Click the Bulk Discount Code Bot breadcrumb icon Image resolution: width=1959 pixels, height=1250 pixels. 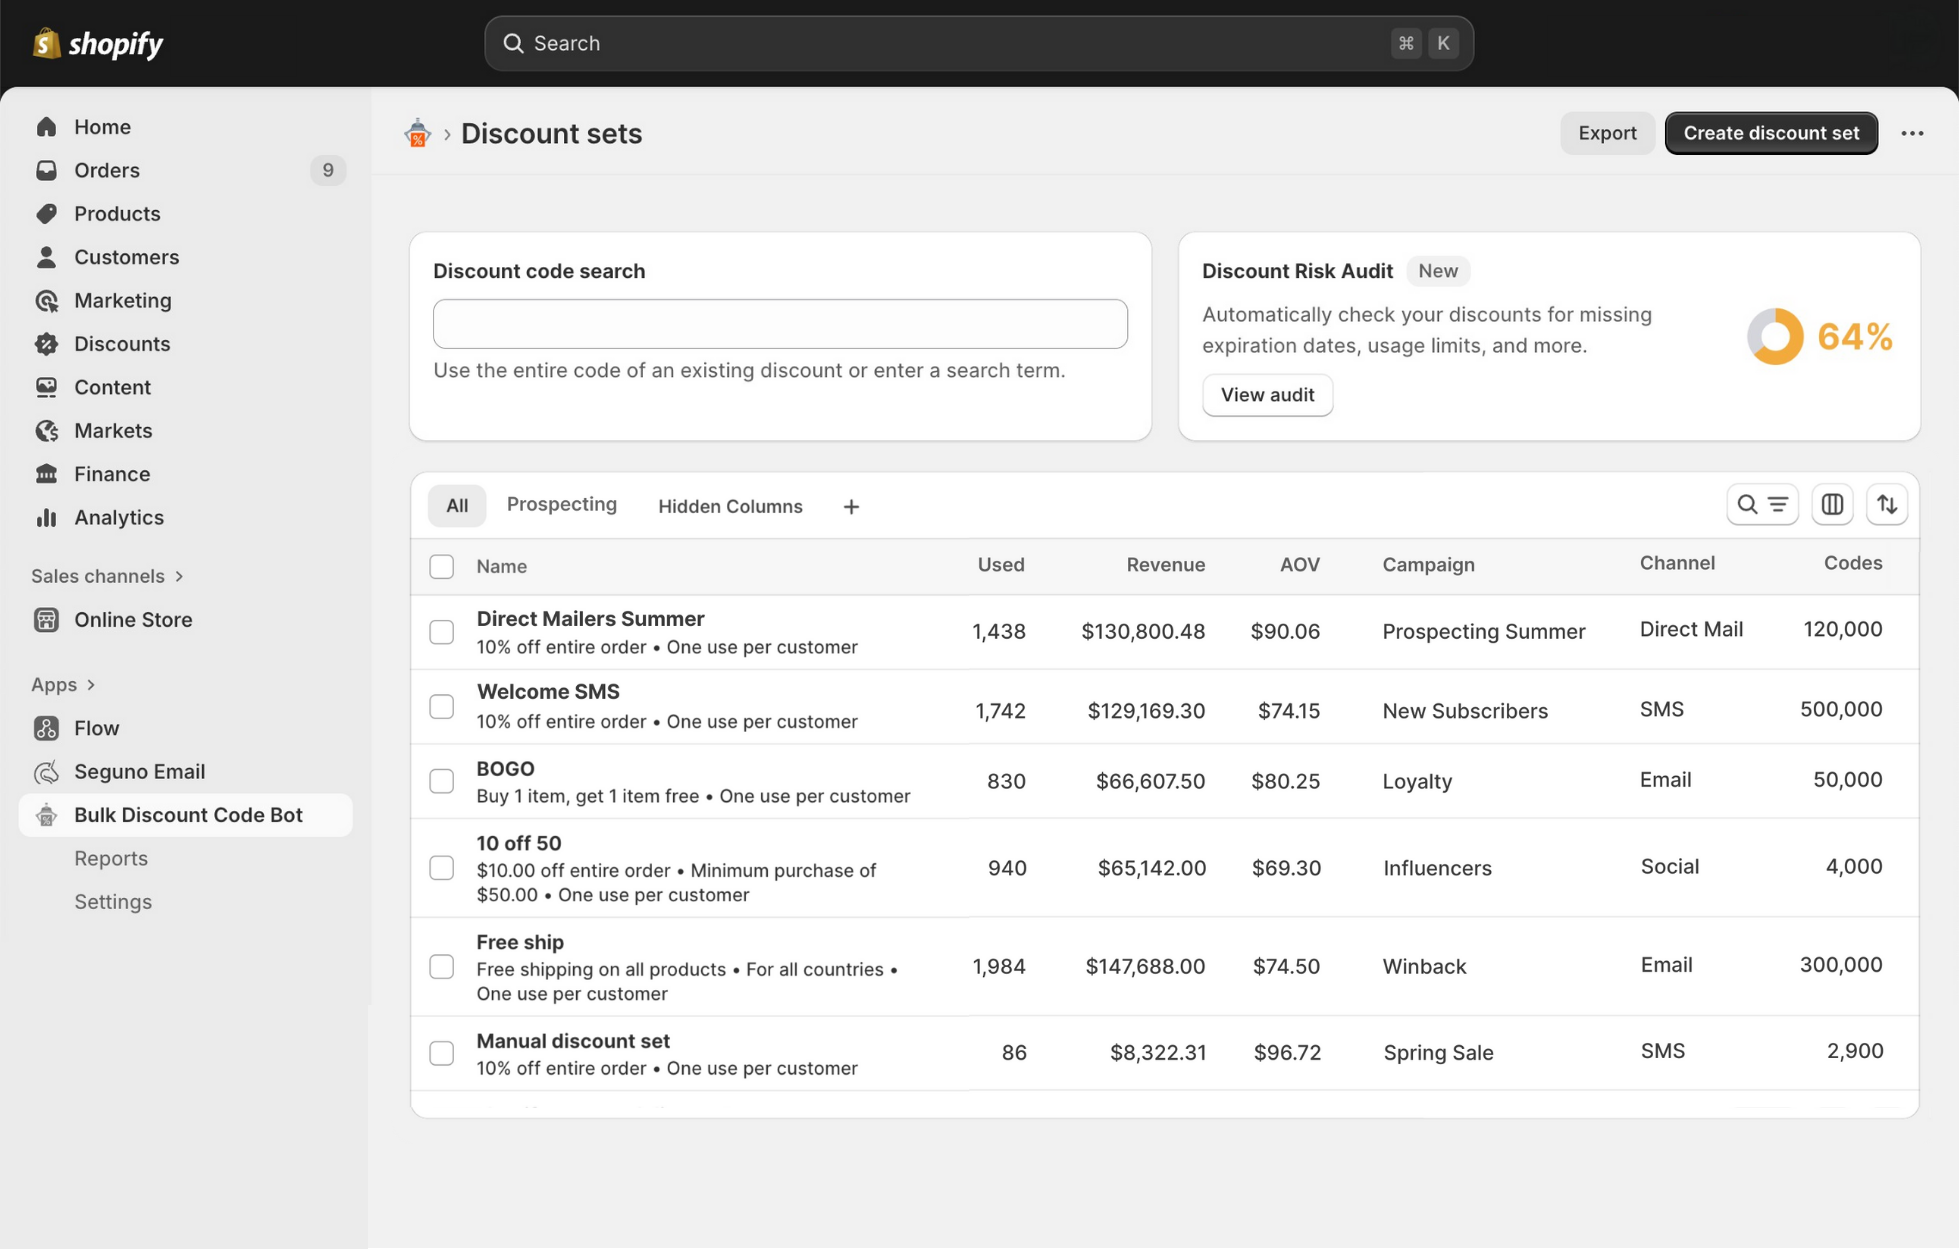[x=417, y=133]
